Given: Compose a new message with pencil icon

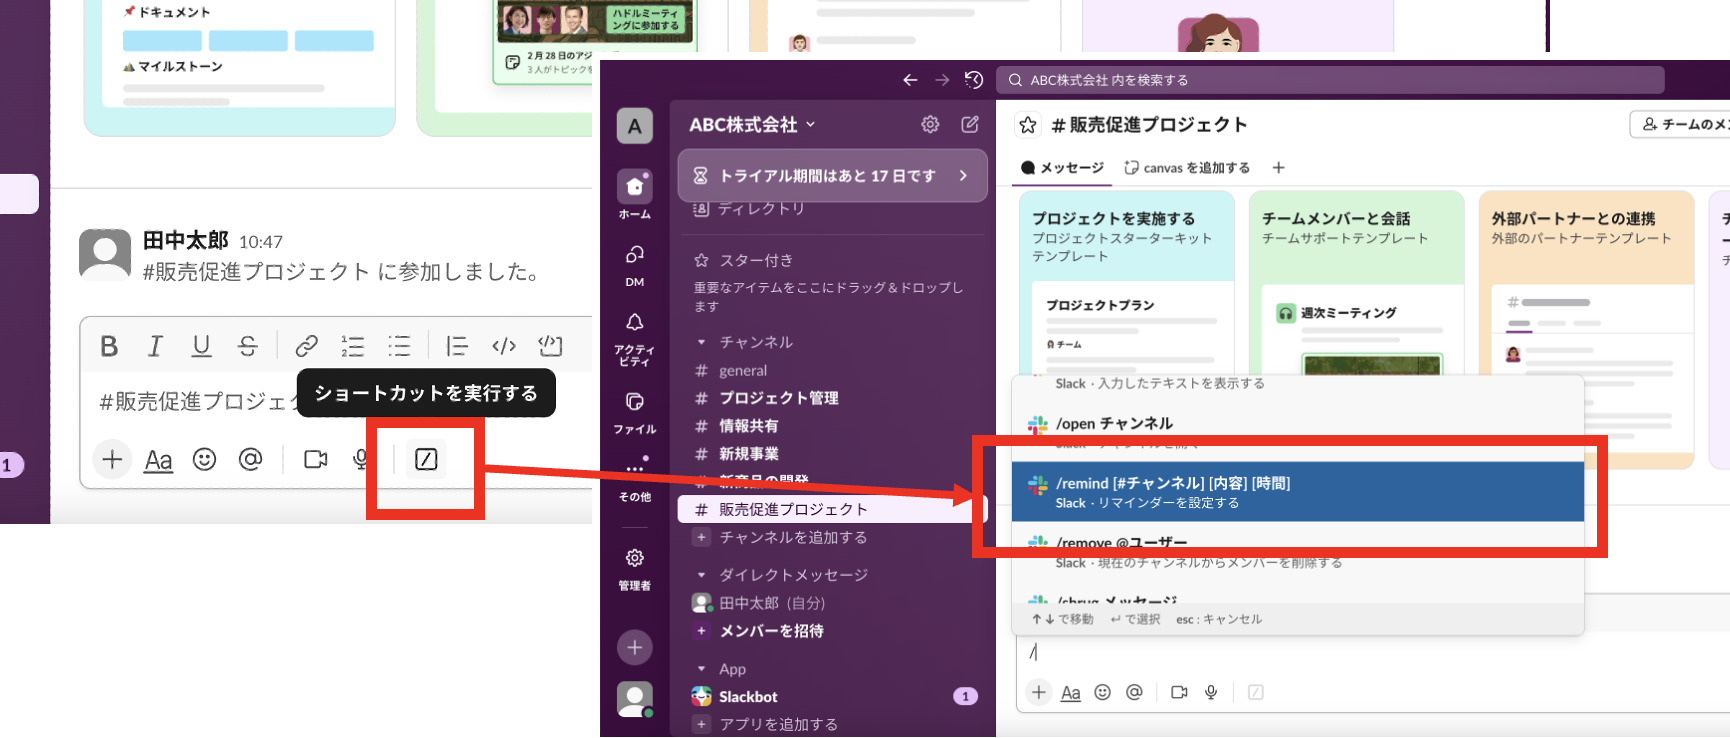Looking at the screenshot, I should (970, 124).
